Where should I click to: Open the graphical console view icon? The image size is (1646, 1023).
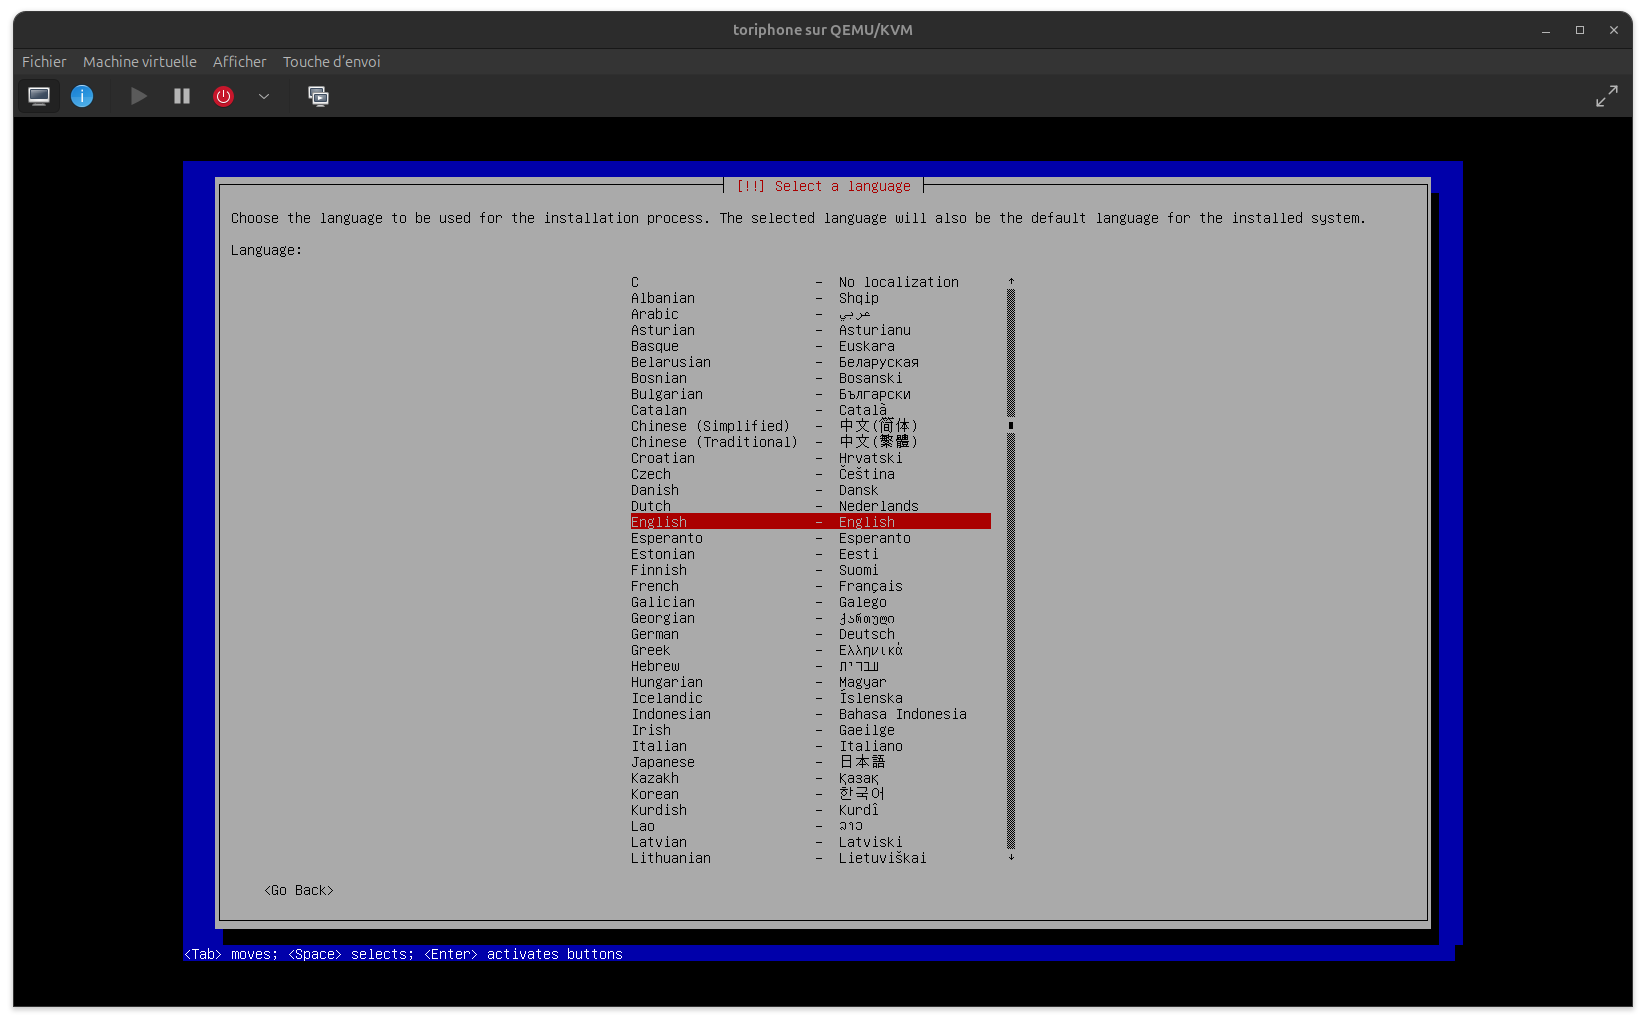coord(39,96)
